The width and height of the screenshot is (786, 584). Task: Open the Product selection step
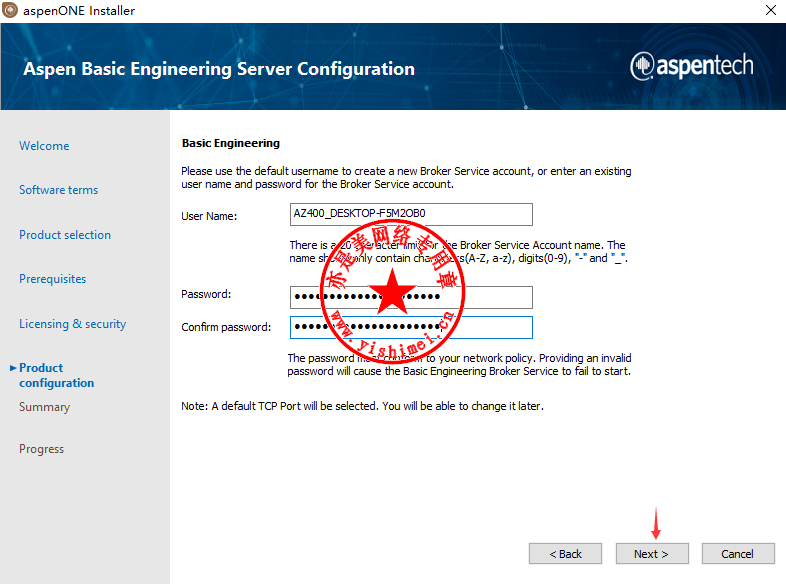pyautogui.click(x=65, y=235)
